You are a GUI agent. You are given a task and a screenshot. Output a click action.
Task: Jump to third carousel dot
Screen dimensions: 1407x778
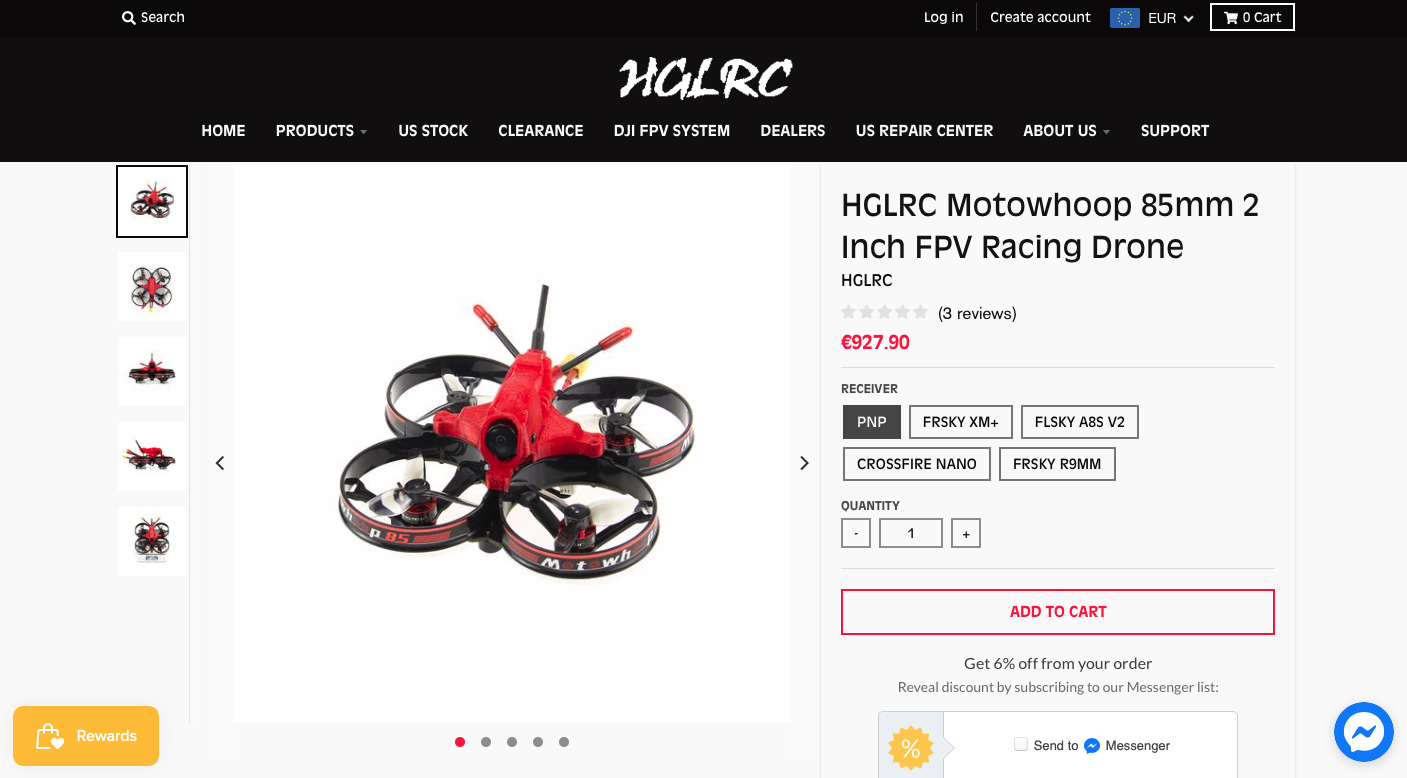tap(512, 742)
